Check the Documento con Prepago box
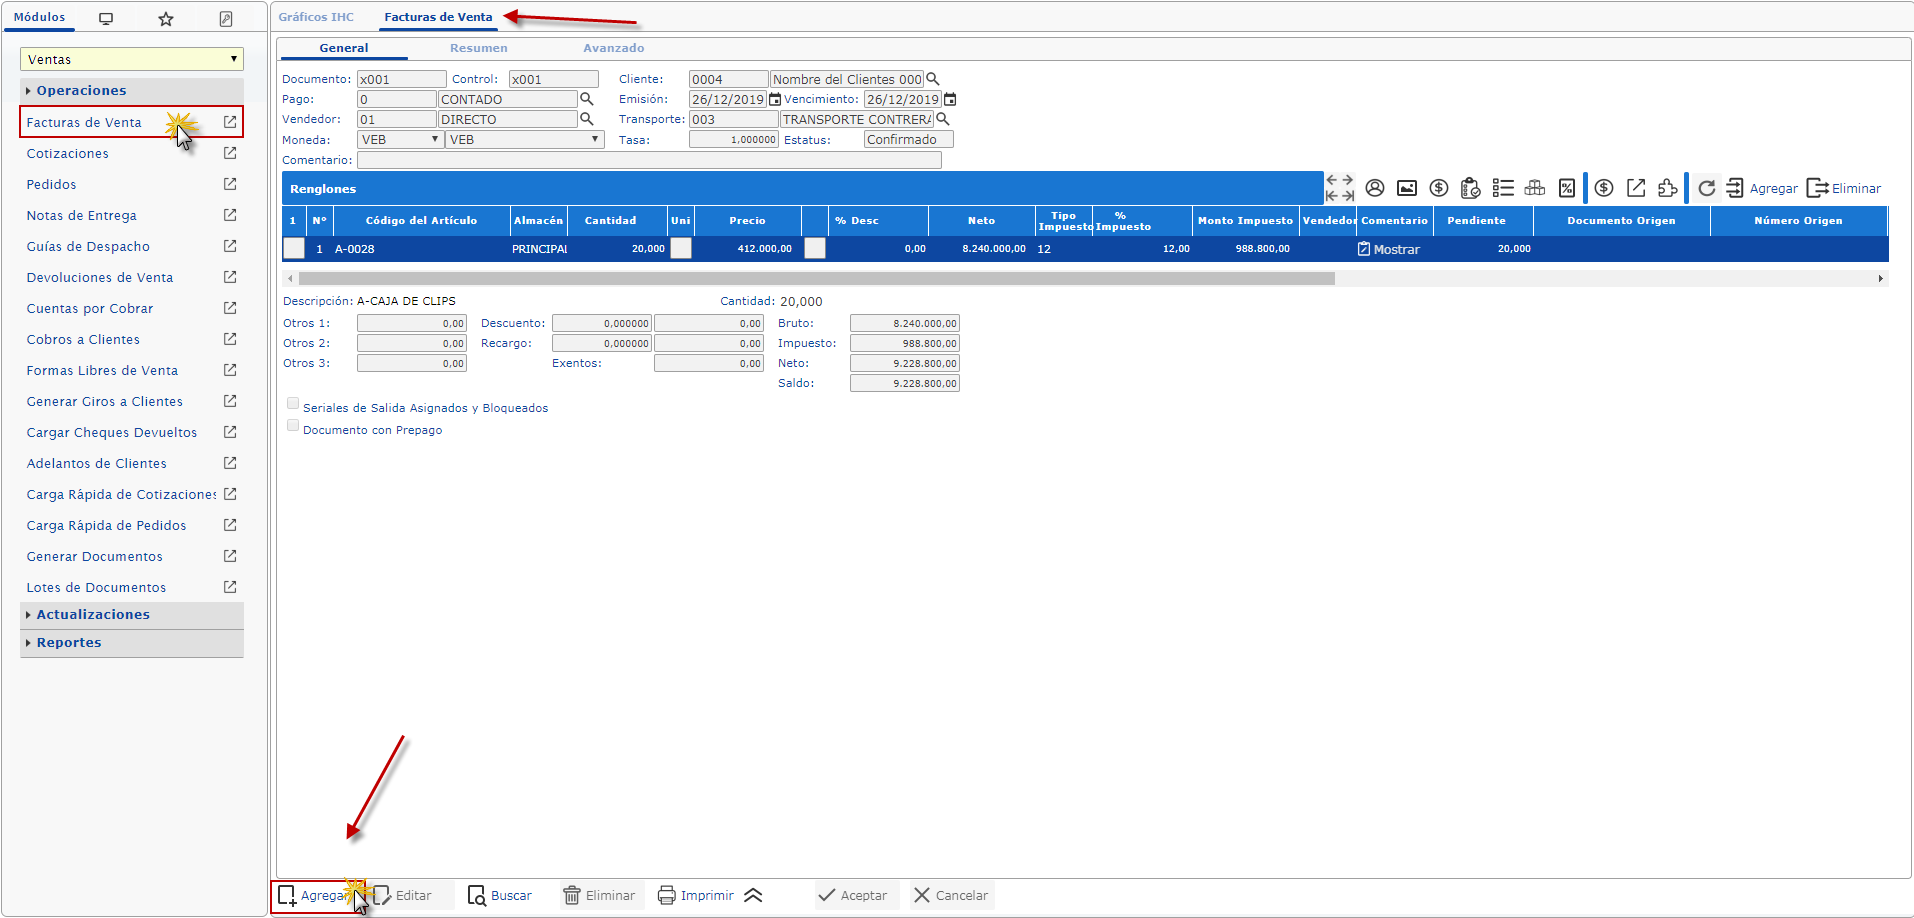Screen dimensions: 1914x918 coord(293,426)
